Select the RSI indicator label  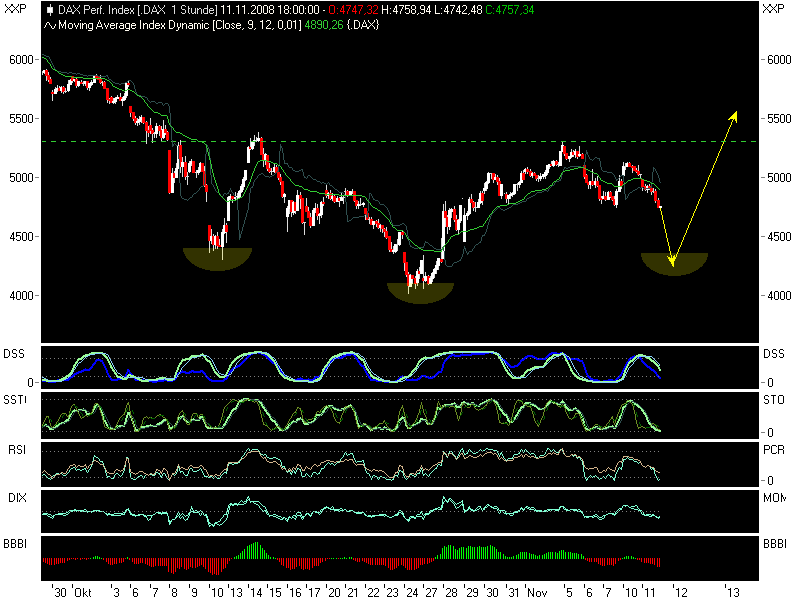(17, 449)
